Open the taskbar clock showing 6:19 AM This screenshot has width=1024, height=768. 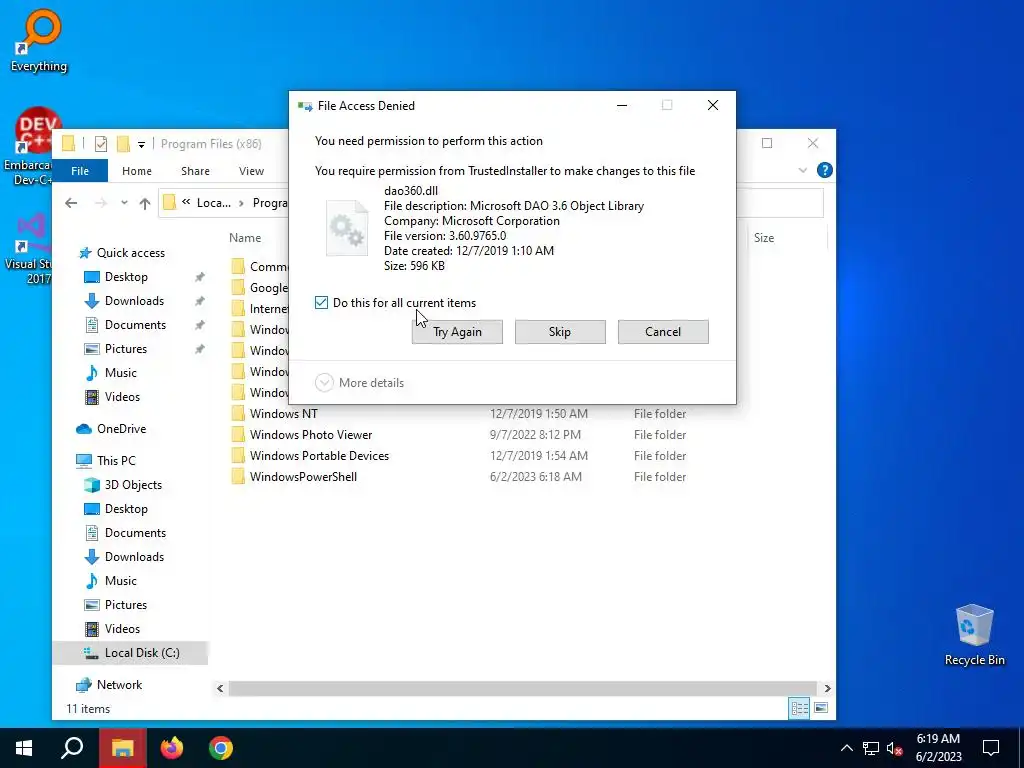point(938,748)
